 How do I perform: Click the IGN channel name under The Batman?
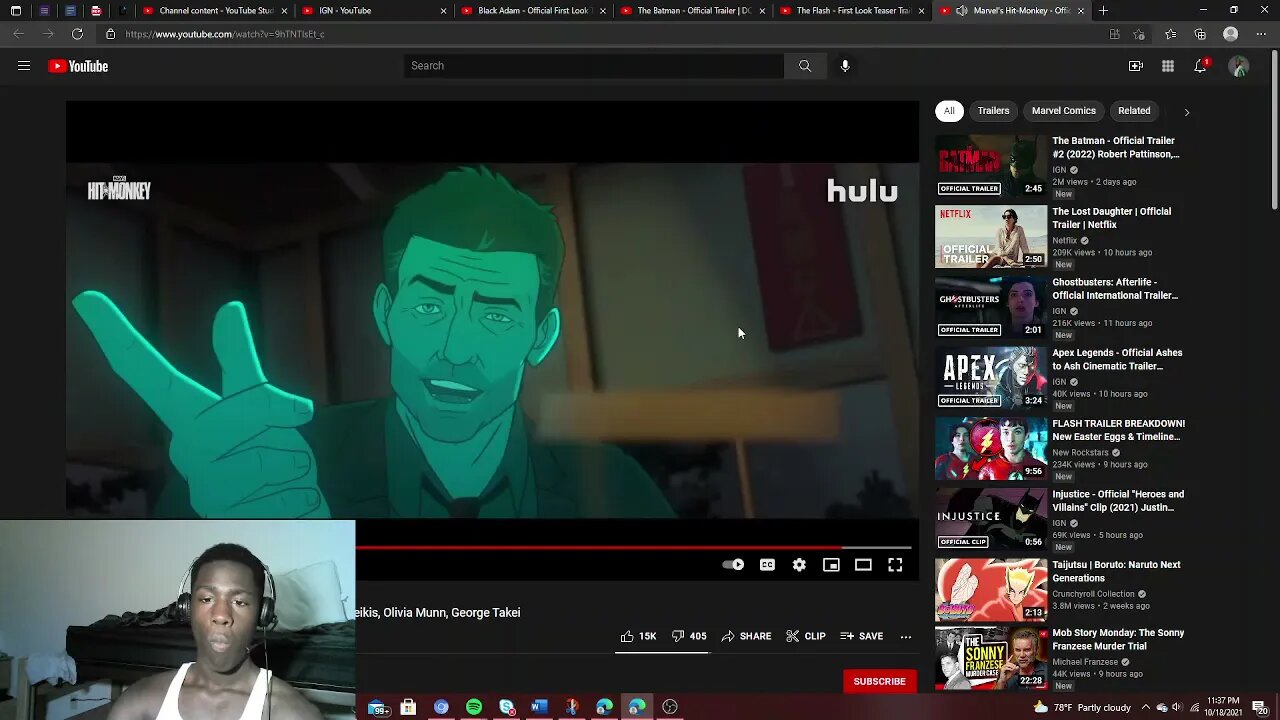(x=1059, y=170)
